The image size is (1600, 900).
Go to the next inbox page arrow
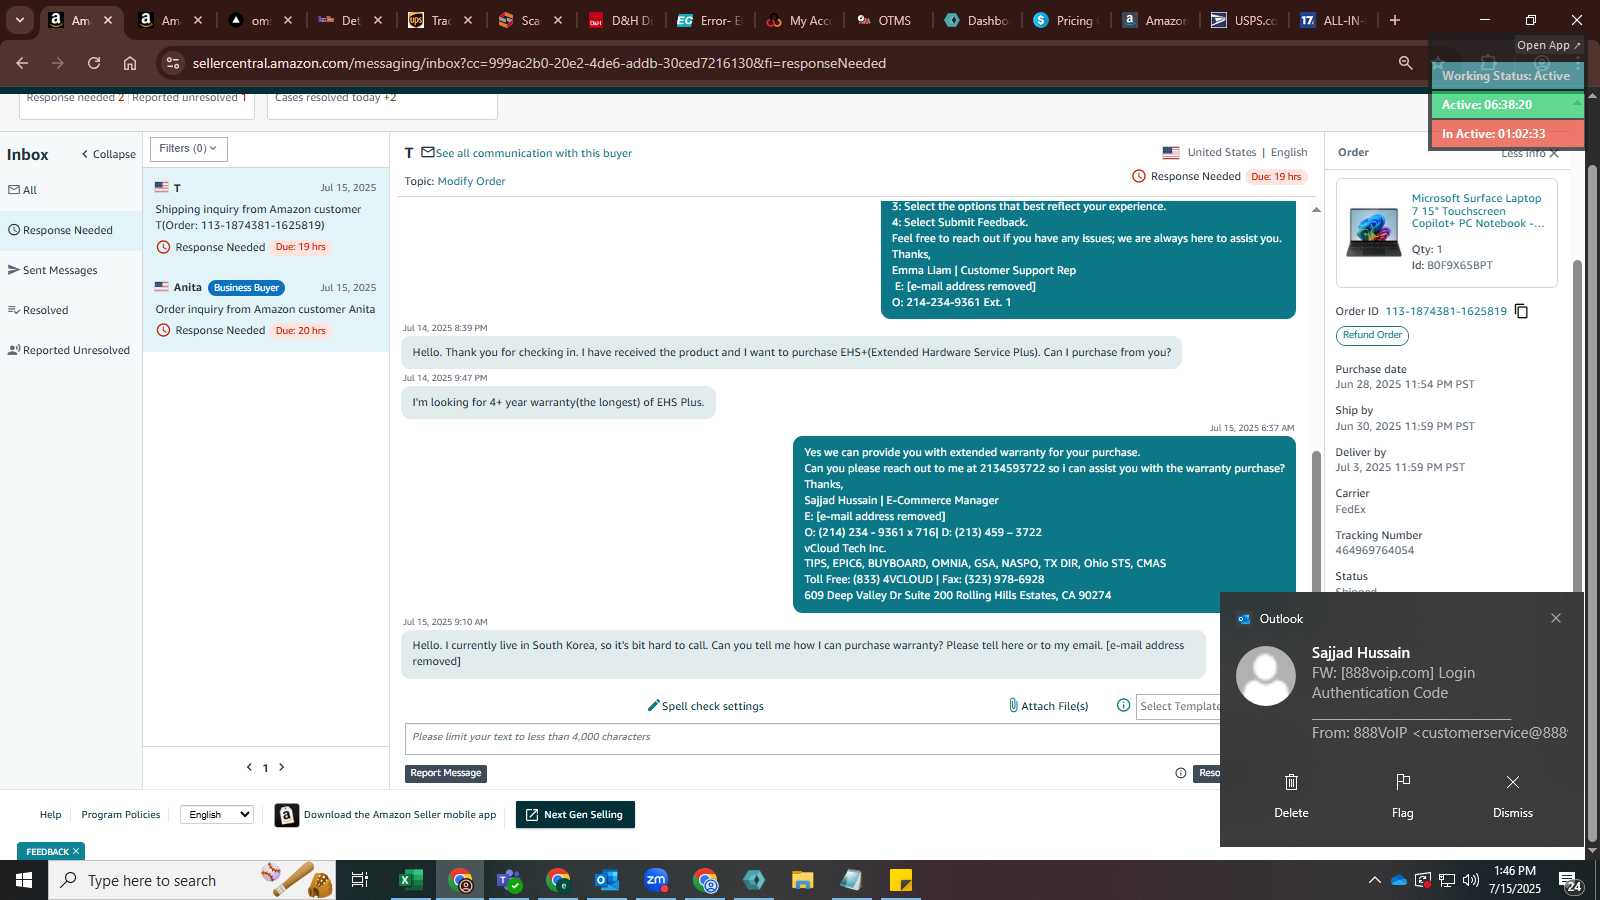[x=282, y=767]
